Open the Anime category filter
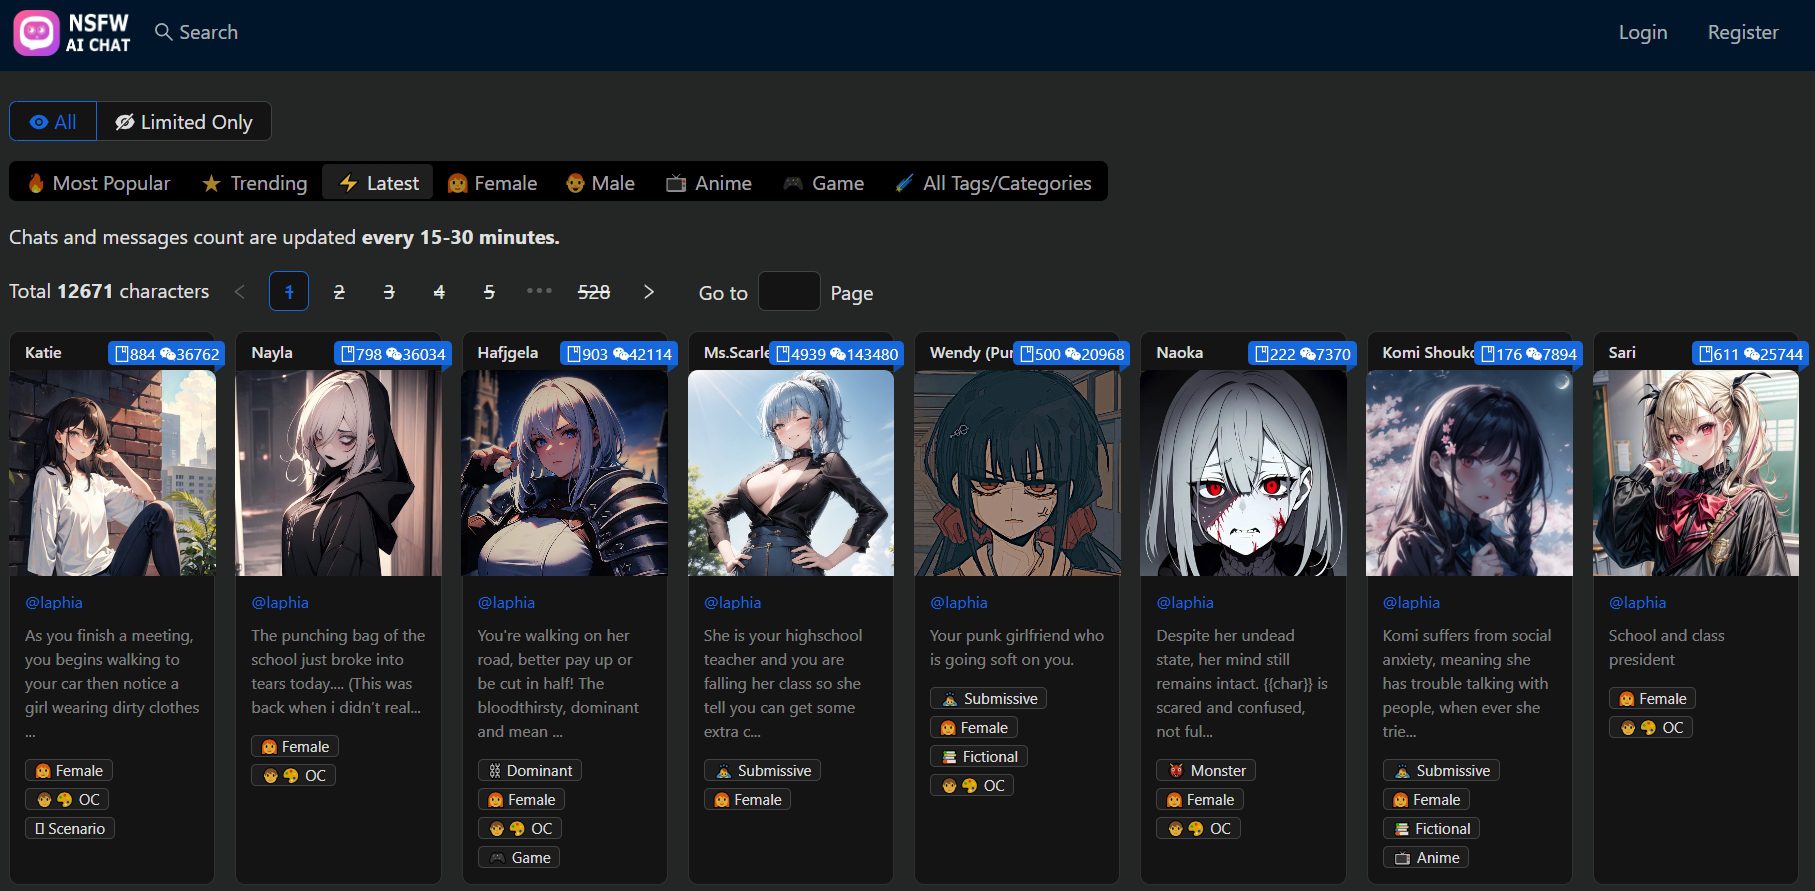The height and width of the screenshot is (891, 1815). 708,183
